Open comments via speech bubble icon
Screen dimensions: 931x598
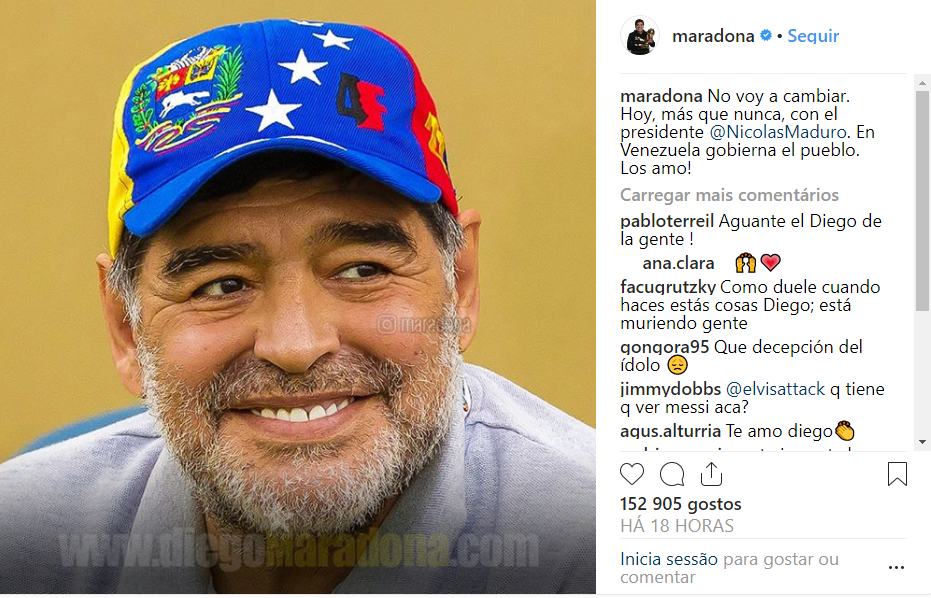(x=672, y=474)
